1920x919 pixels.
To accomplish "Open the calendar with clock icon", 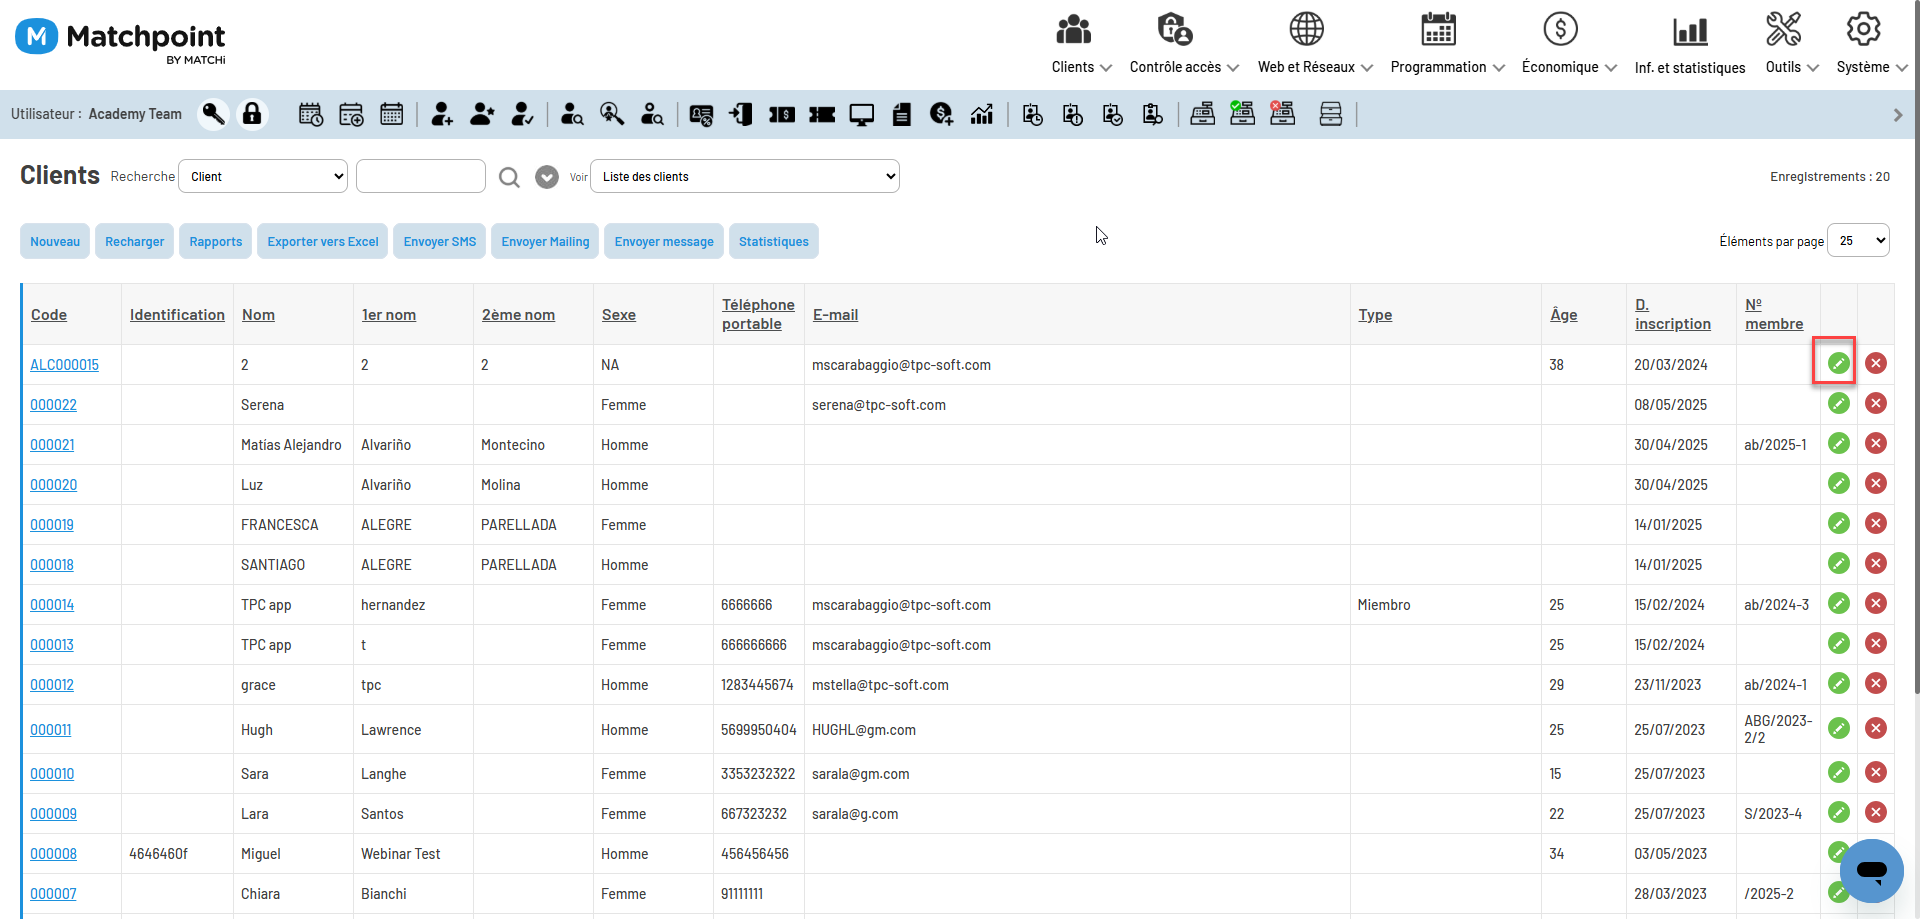I will [311, 114].
